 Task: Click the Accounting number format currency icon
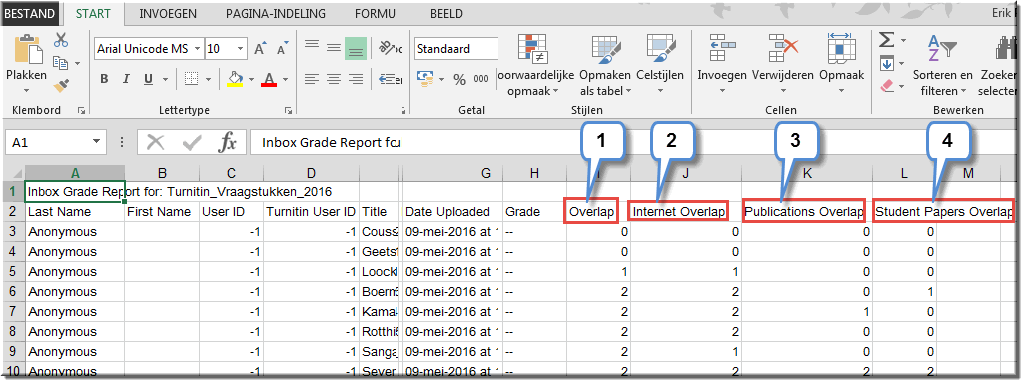point(425,79)
